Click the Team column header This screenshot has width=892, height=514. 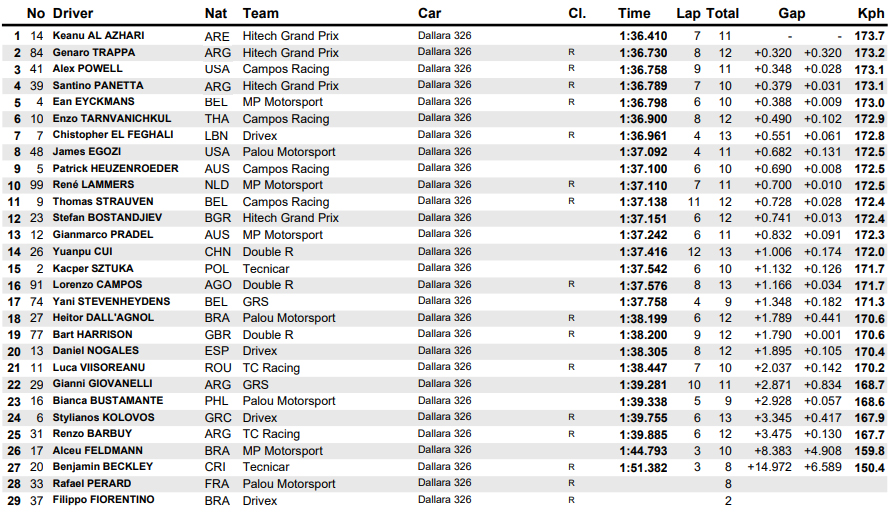click(260, 14)
